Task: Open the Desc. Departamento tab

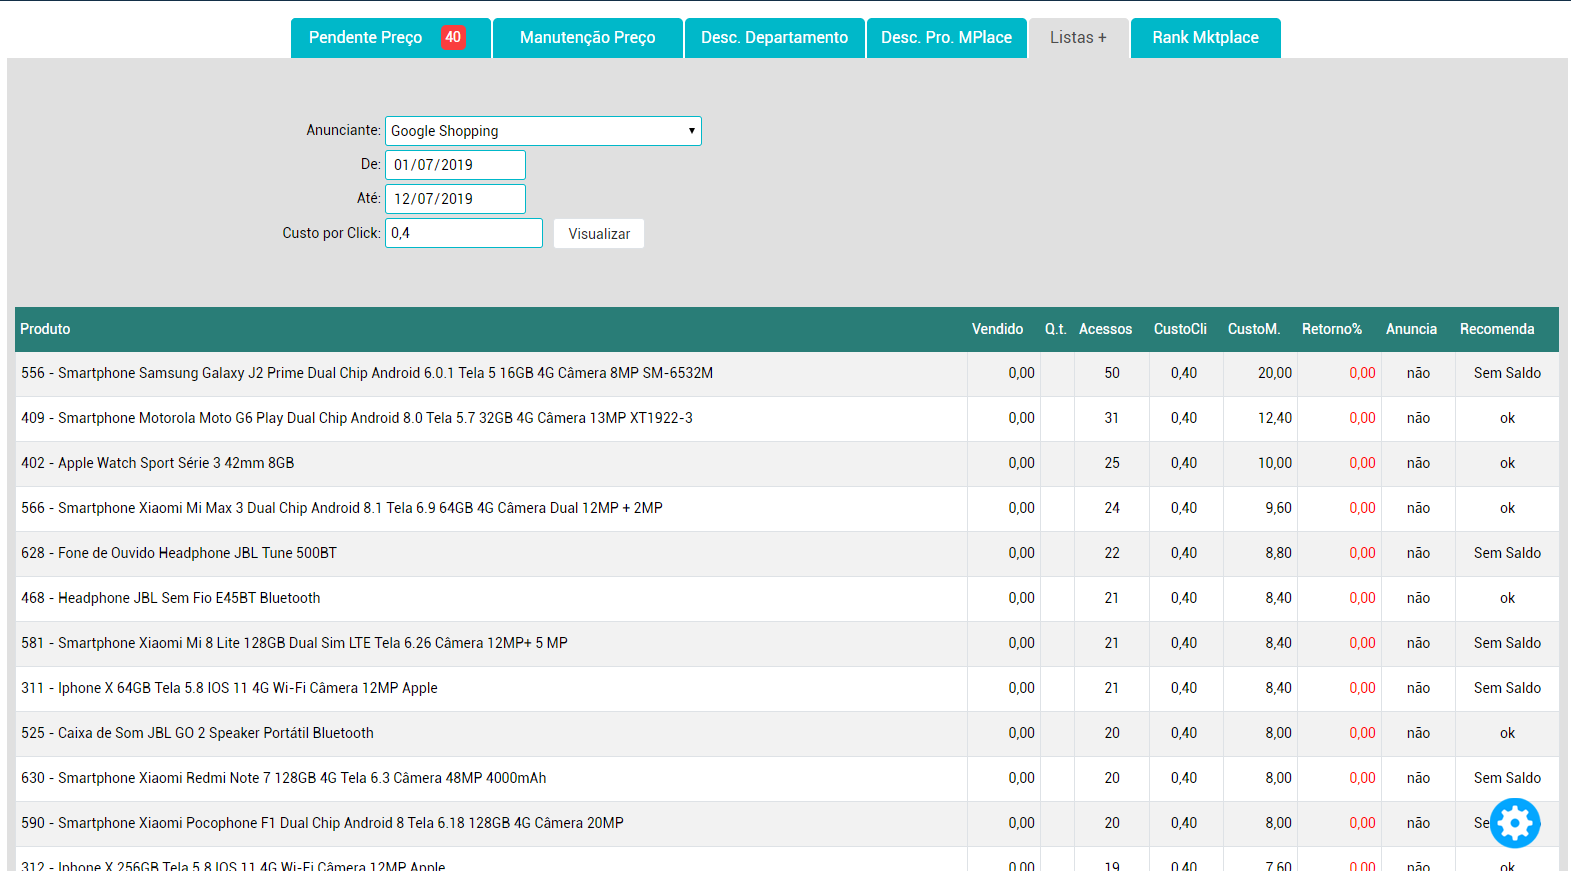Action: coord(775,38)
